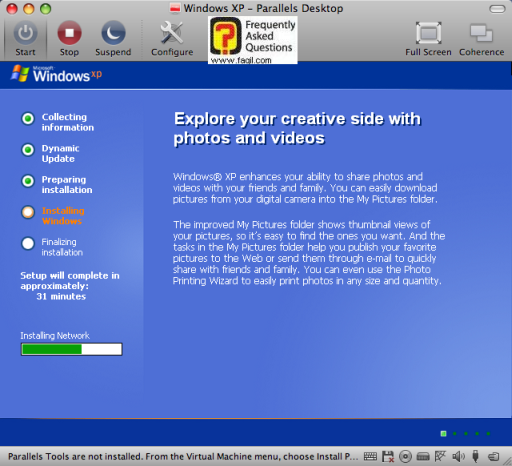This screenshot has width=512, height=466.
Task: Click the window resize grip corner
Action: [507, 461]
